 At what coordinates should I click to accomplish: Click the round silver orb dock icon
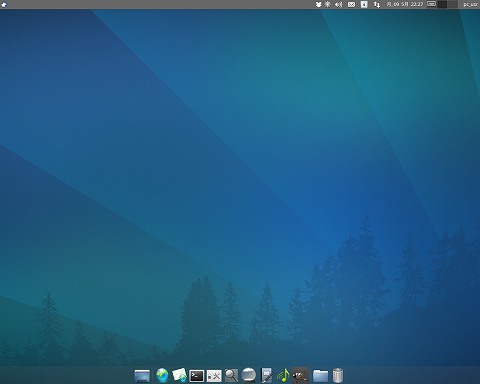(249, 375)
